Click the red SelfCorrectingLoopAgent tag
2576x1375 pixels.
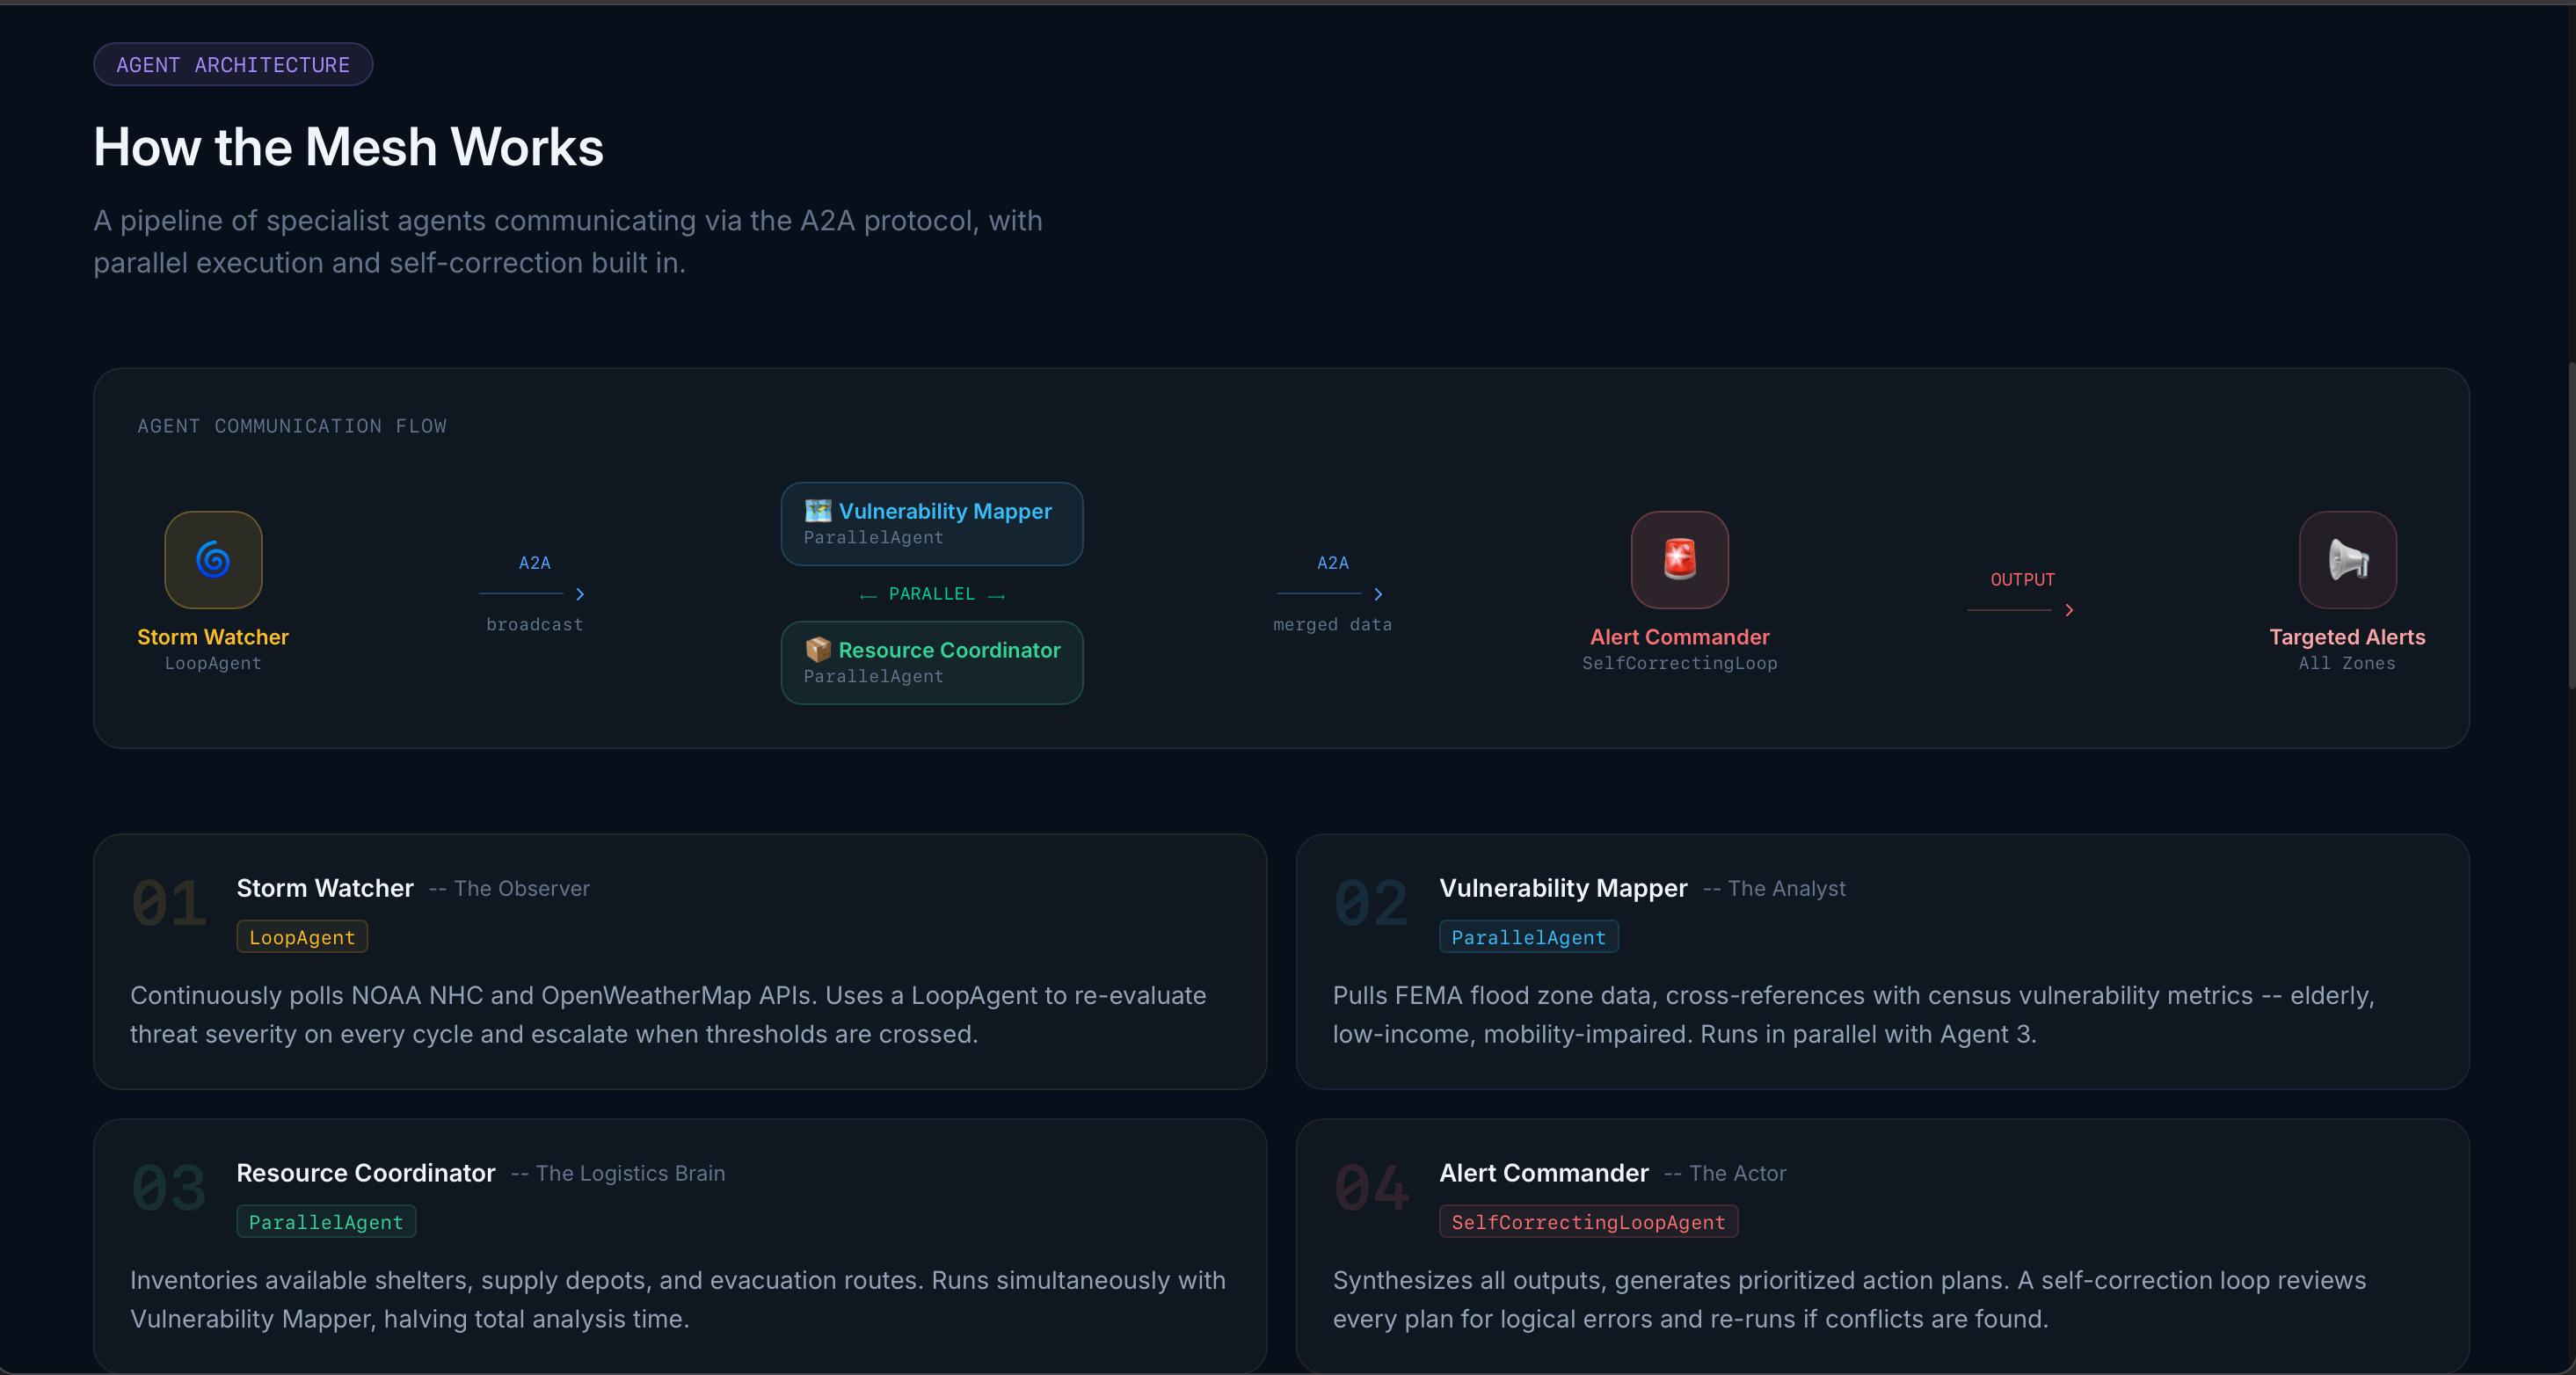click(x=1588, y=1222)
